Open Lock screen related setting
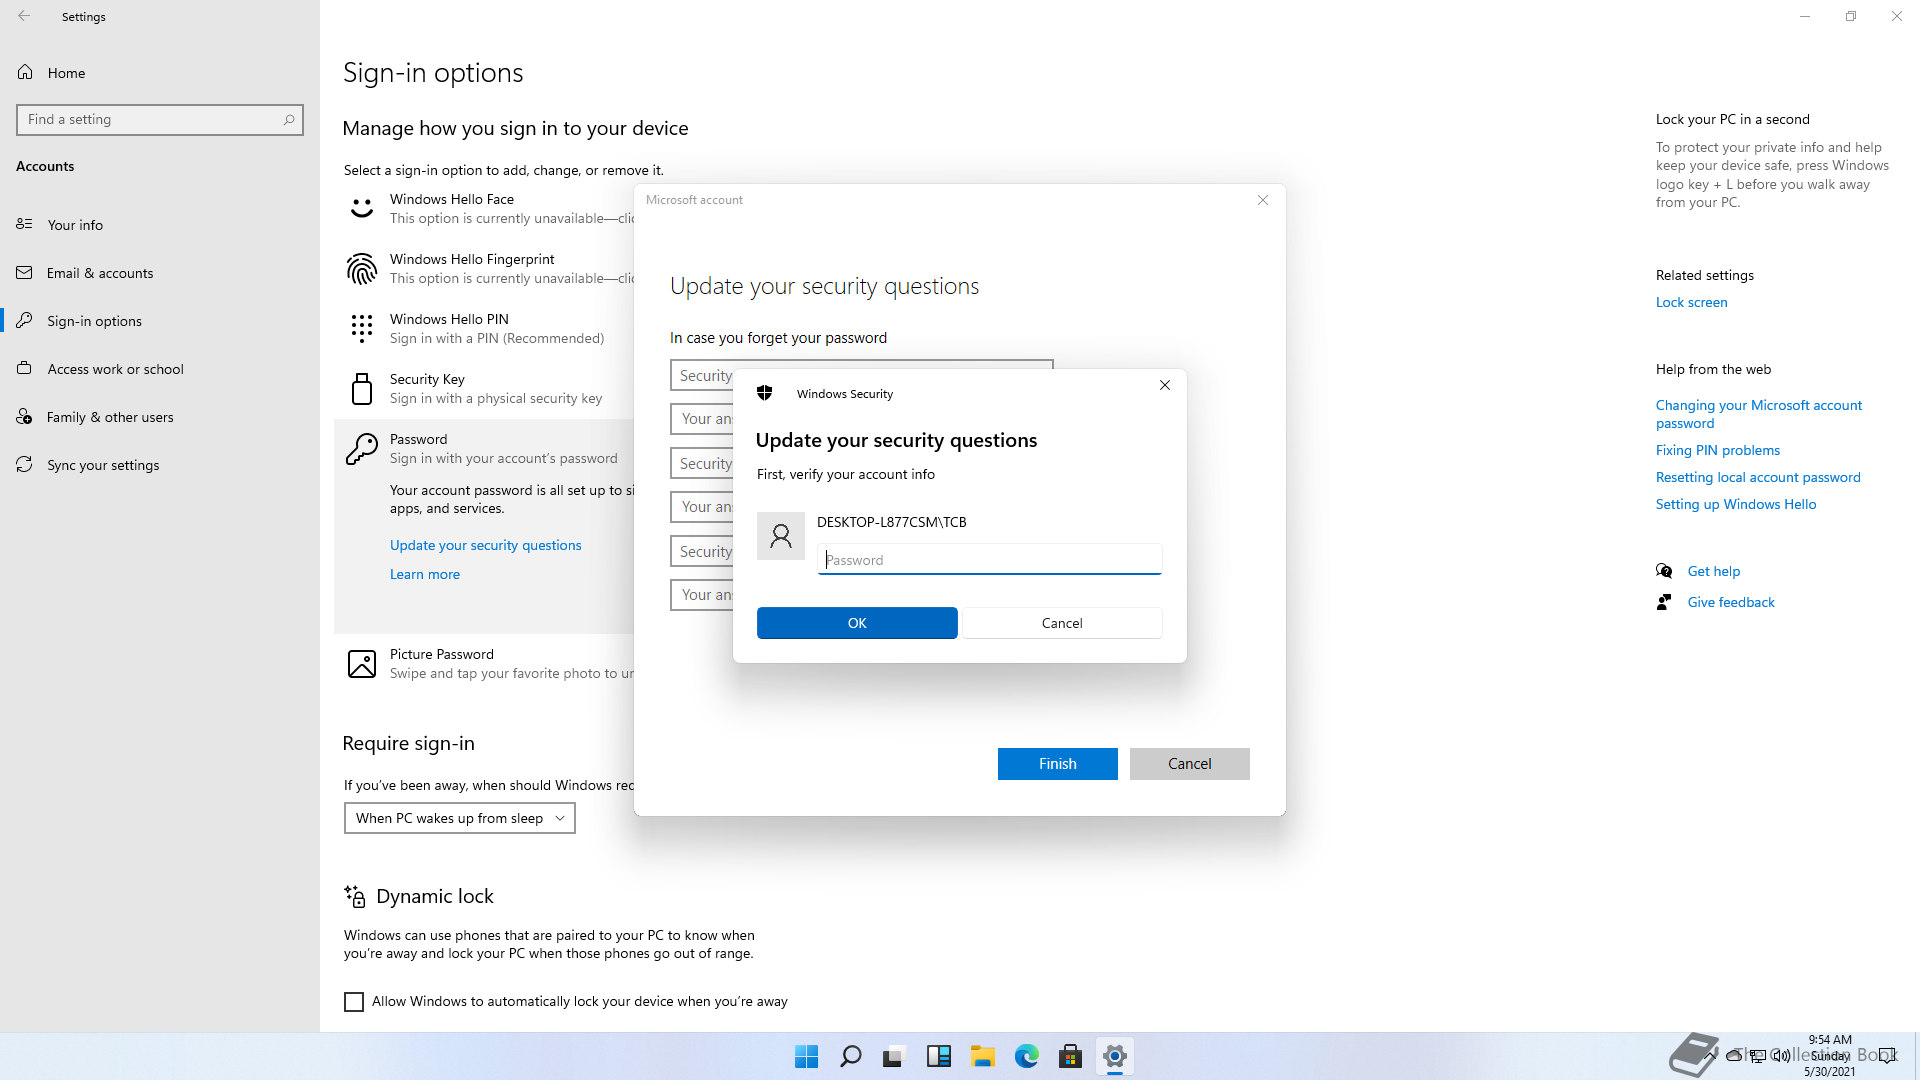Image resolution: width=1920 pixels, height=1080 pixels. 1691,302
